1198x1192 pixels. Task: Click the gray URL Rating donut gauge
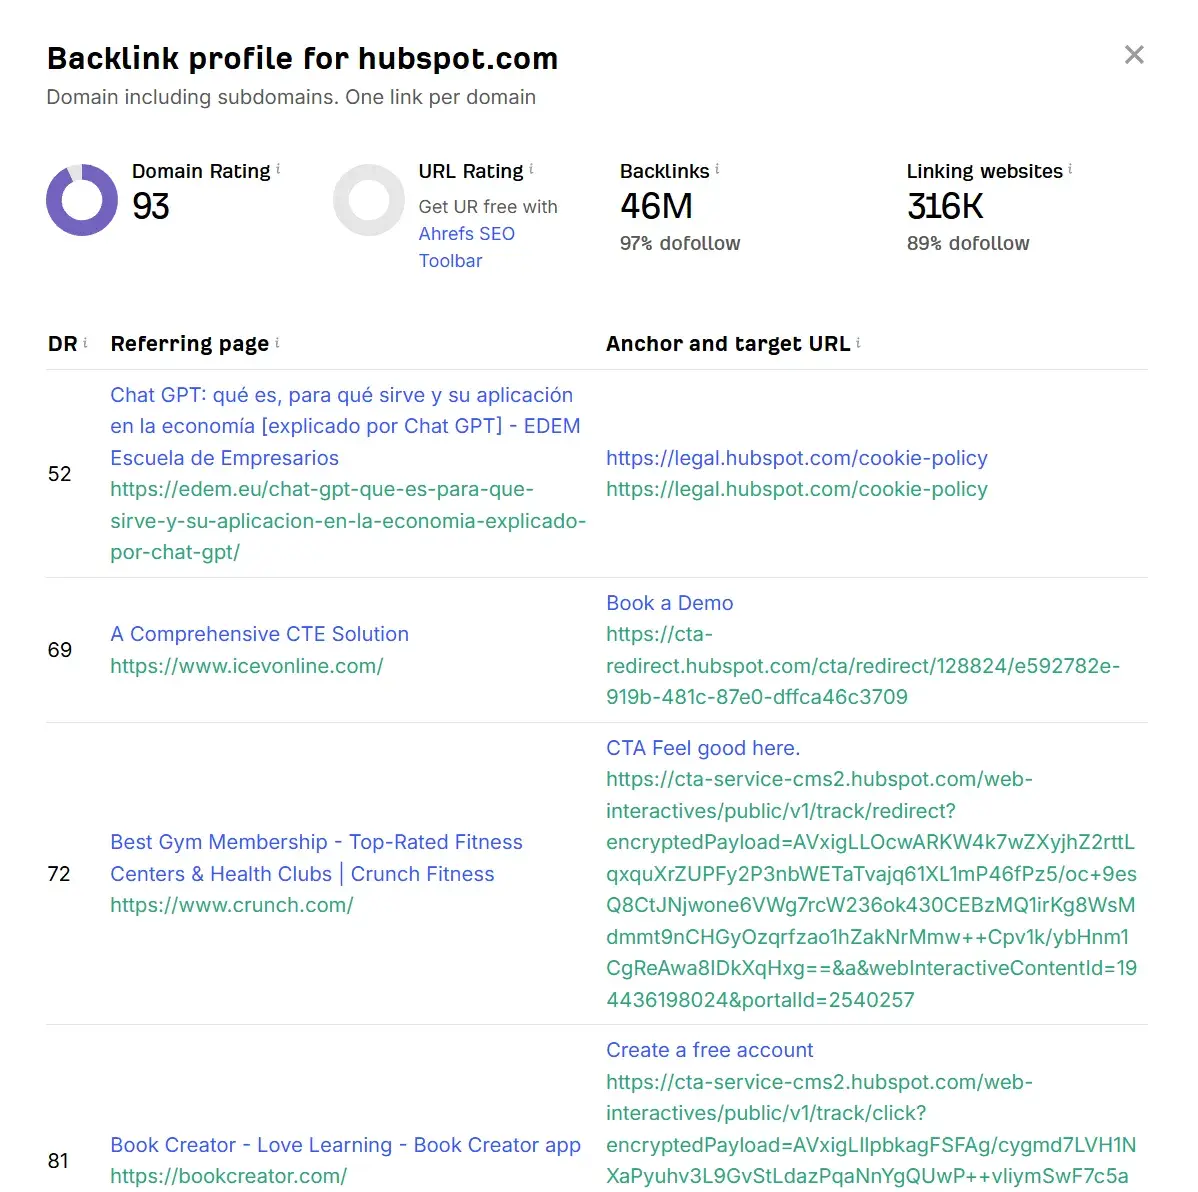pyautogui.click(x=369, y=200)
